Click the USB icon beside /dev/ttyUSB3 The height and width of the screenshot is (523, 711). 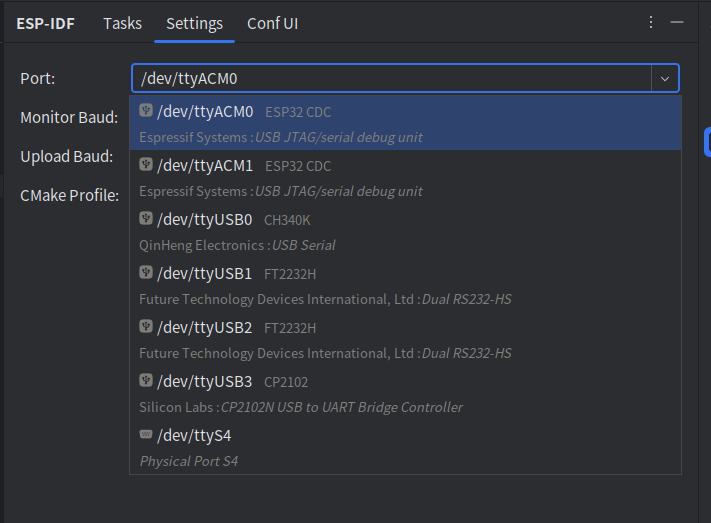(x=146, y=381)
